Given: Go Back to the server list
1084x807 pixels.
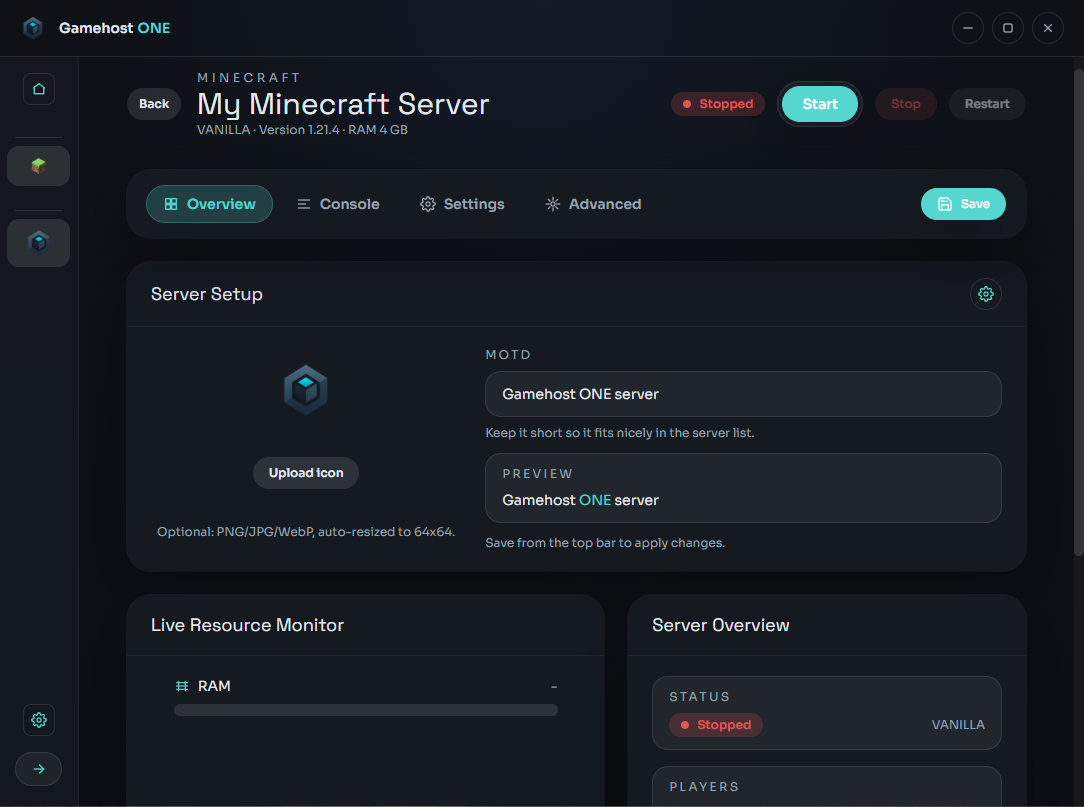Looking at the screenshot, I should (x=153, y=103).
